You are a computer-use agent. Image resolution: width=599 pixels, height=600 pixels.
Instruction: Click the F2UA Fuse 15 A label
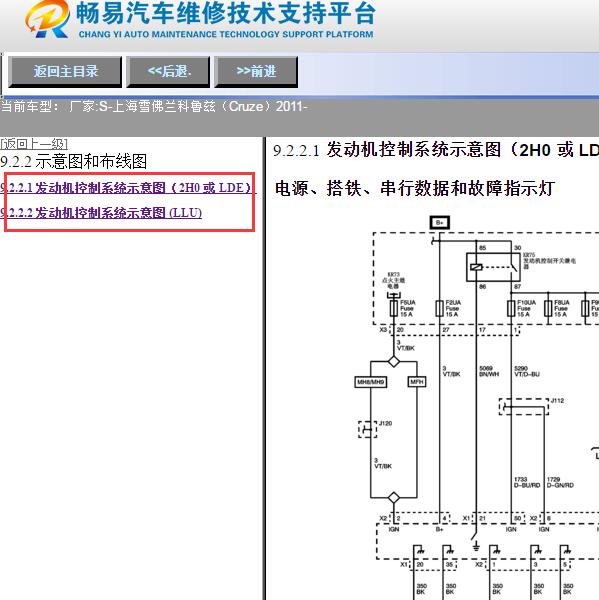453,308
